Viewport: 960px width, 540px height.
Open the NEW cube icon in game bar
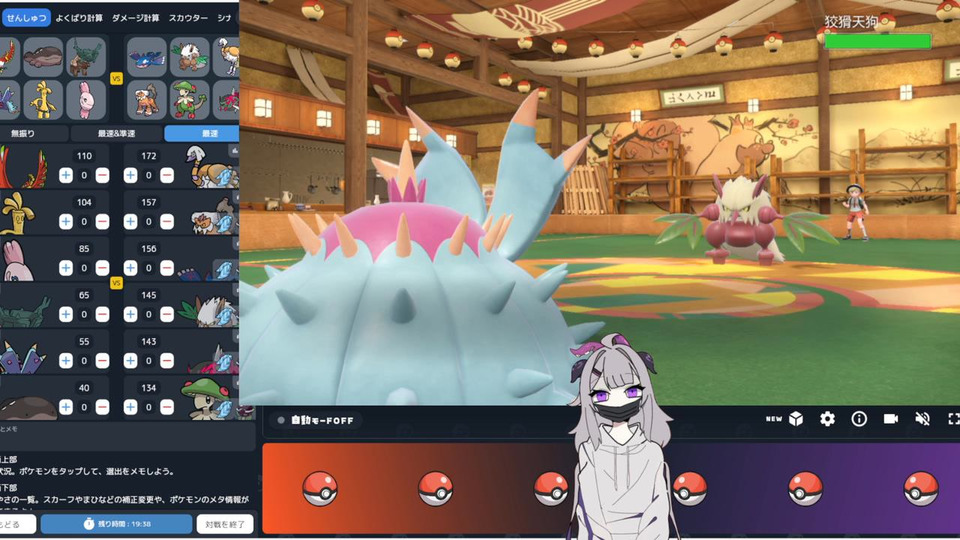tap(795, 419)
